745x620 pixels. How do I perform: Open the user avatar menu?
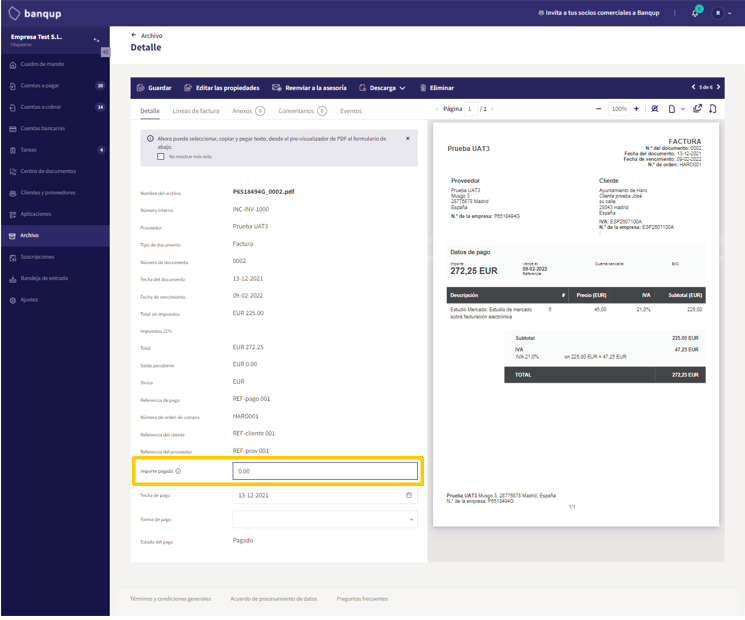coord(722,13)
